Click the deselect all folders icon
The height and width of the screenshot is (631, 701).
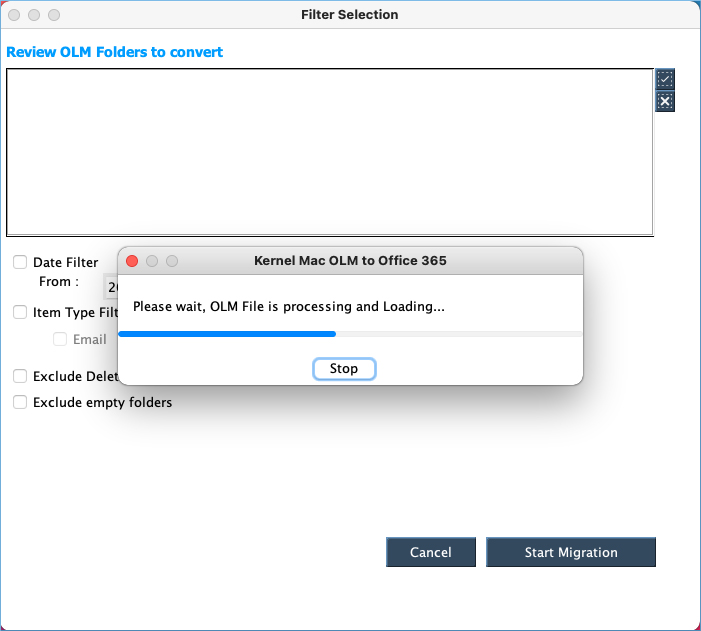(x=665, y=102)
